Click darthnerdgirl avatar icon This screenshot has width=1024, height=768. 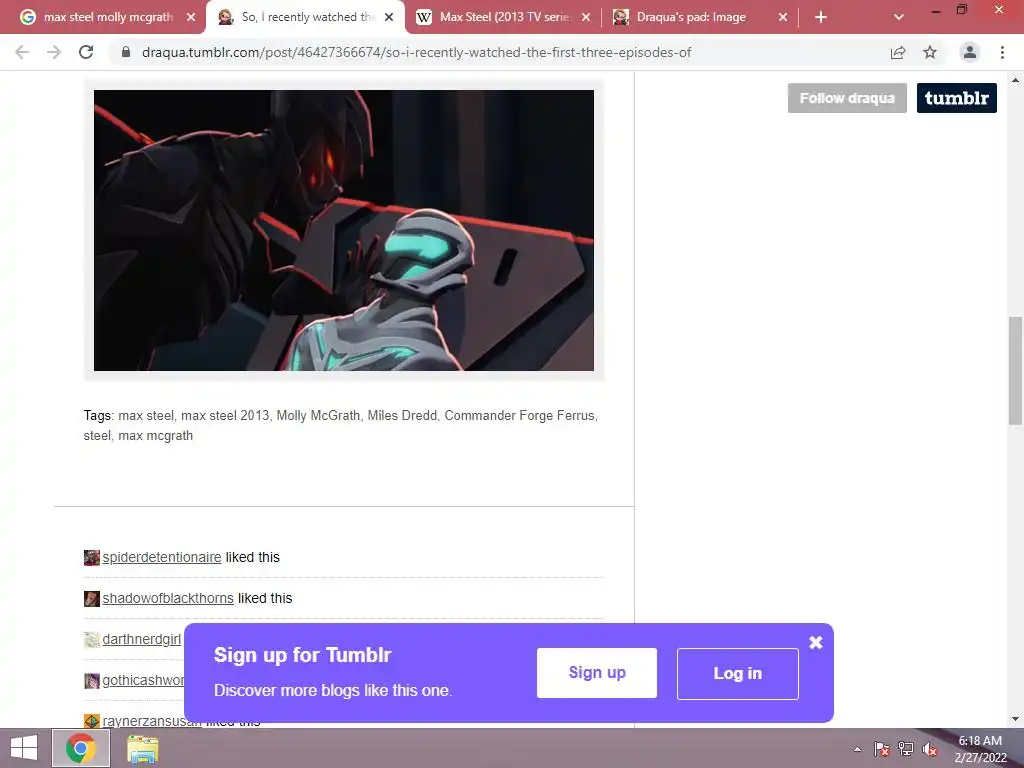point(92,640)
